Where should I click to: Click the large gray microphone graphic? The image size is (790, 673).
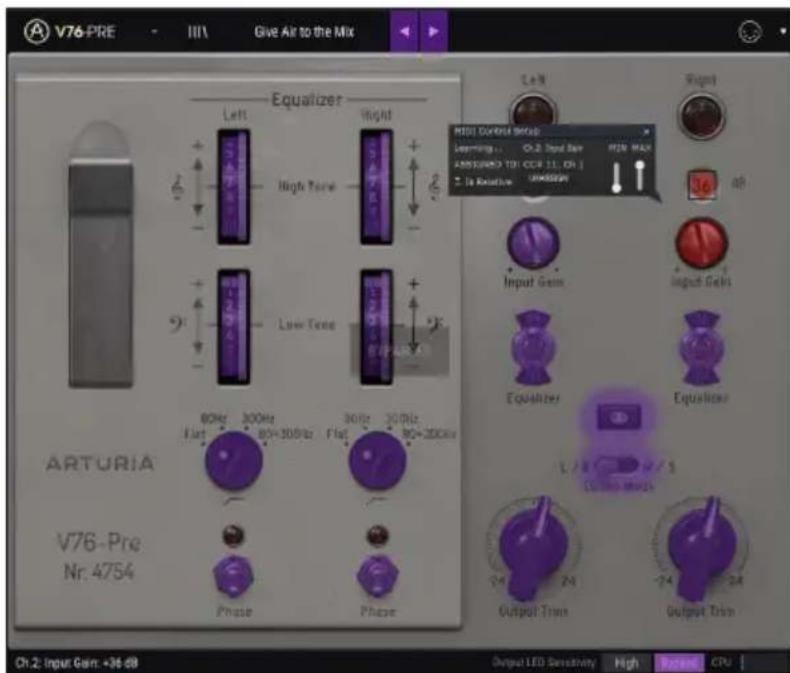(x=101, y=254)
